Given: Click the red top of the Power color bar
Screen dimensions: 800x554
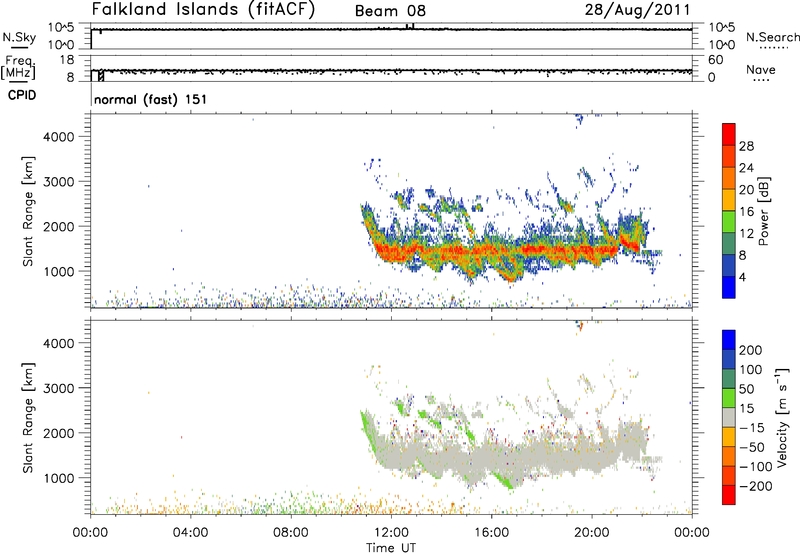Looking at the screenshot, I should (x=729, y=132).
